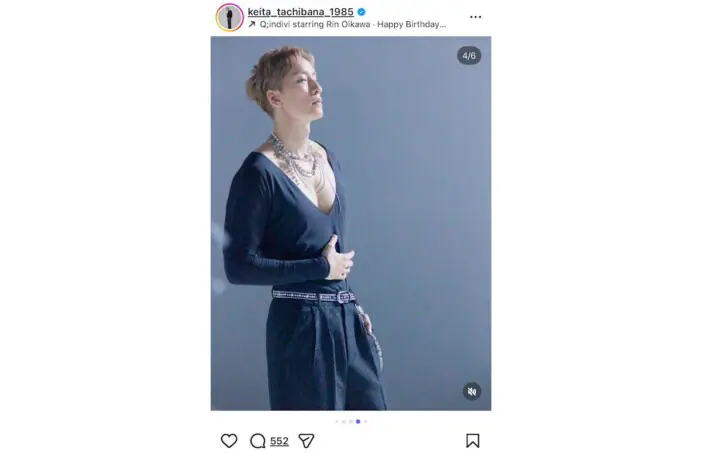Select the carousel dot just before the active one
This screenshot has width=702, height=453.
(351, 422)
